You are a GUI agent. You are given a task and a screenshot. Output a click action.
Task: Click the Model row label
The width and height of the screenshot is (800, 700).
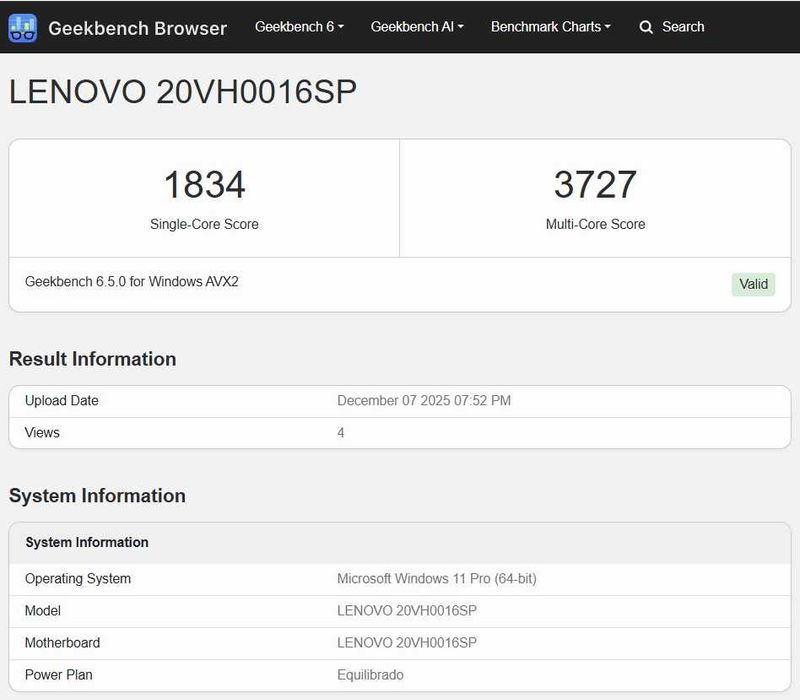43,611
